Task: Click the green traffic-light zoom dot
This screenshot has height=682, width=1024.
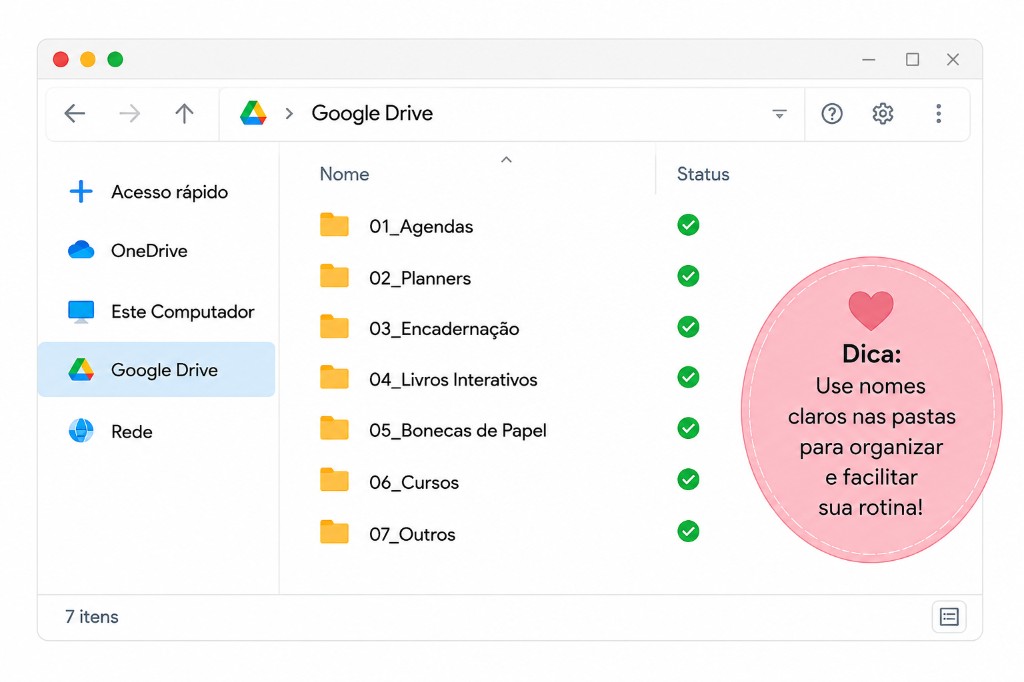Action: click(x=115, y=59)
